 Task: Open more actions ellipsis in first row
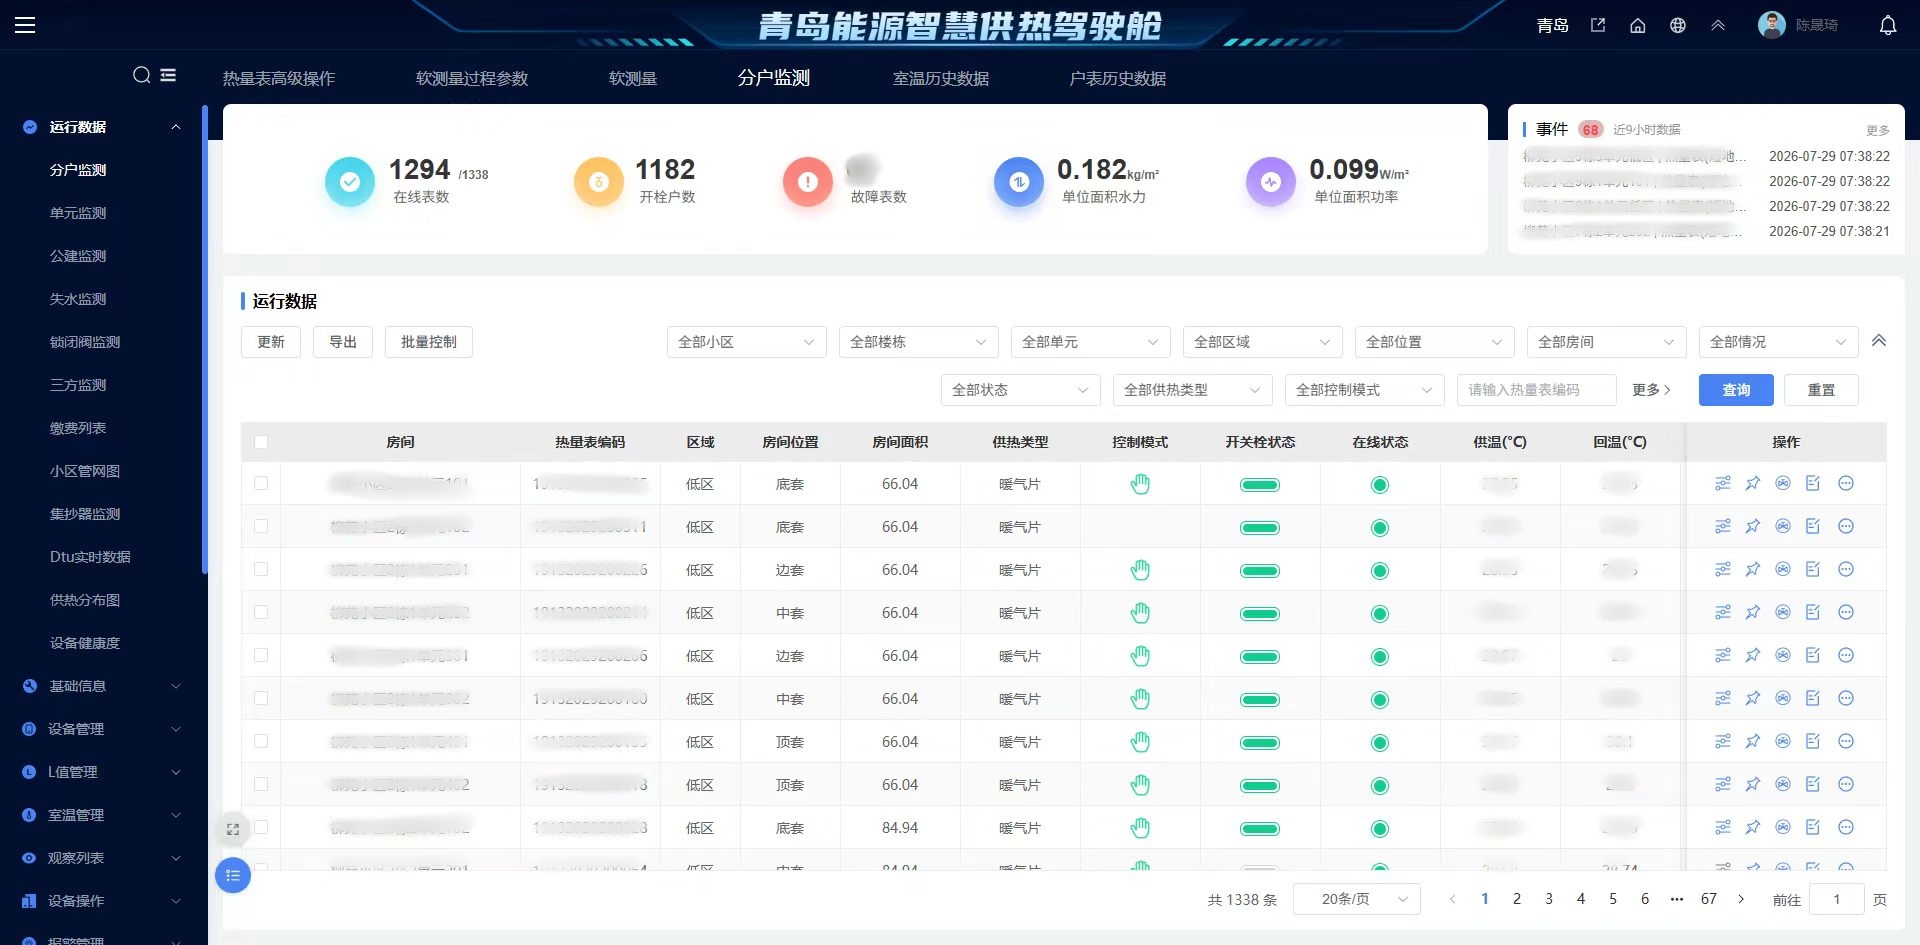[1846, 483]
